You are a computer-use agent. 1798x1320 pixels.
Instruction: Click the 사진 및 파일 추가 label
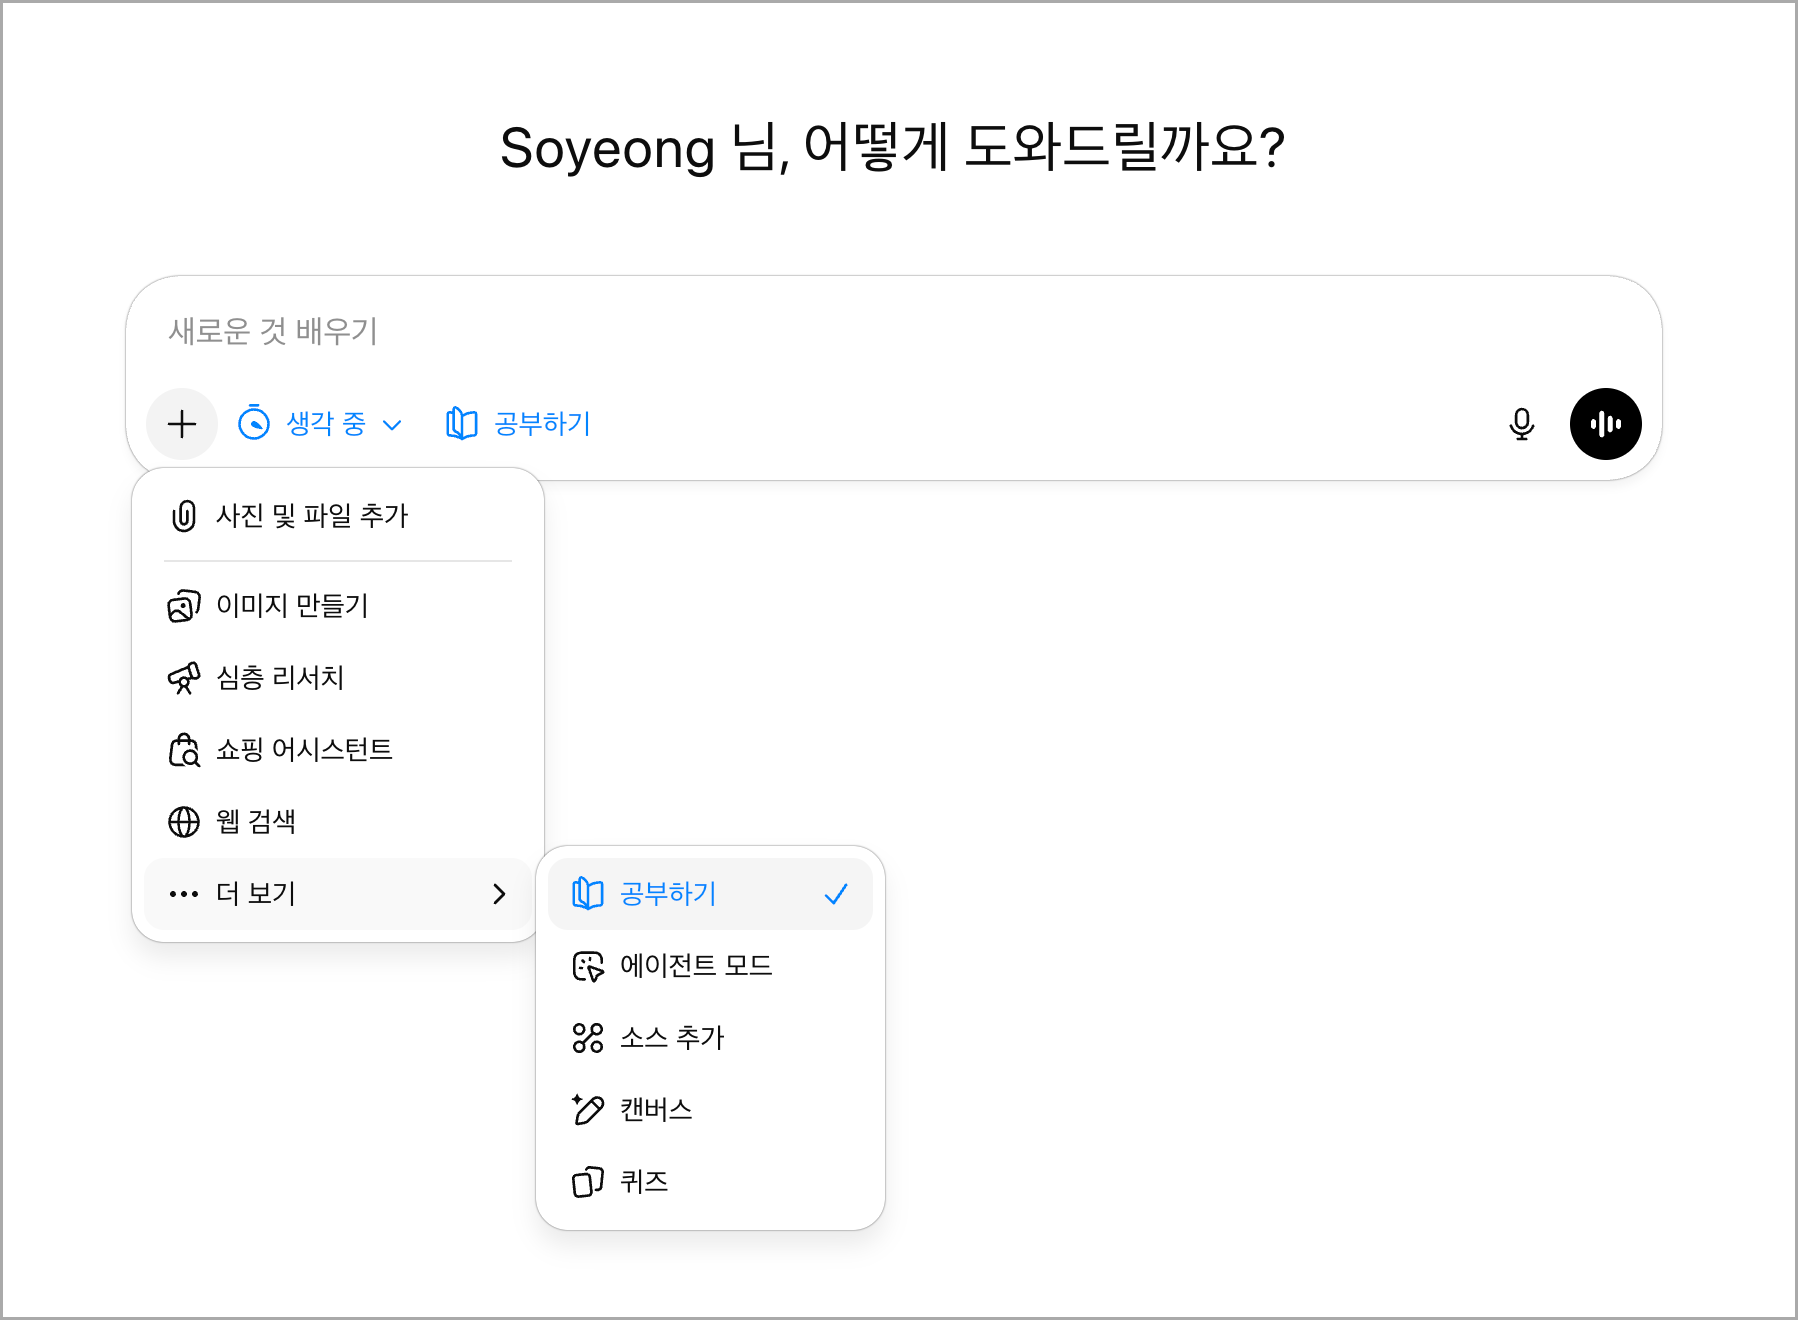(312, 516)
